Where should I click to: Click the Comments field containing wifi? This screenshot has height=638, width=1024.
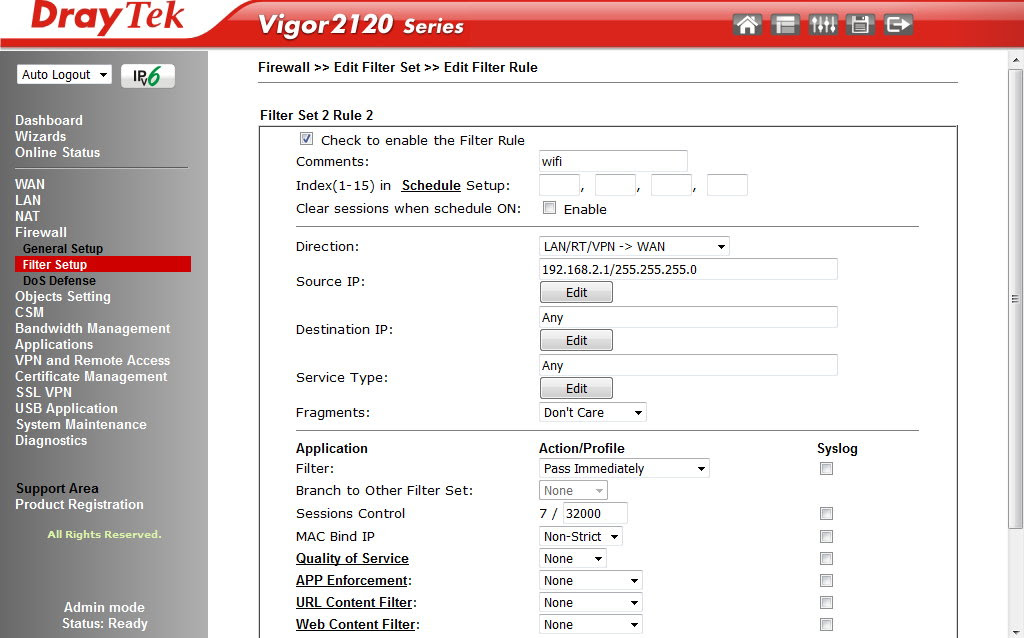tap(613, 161)
